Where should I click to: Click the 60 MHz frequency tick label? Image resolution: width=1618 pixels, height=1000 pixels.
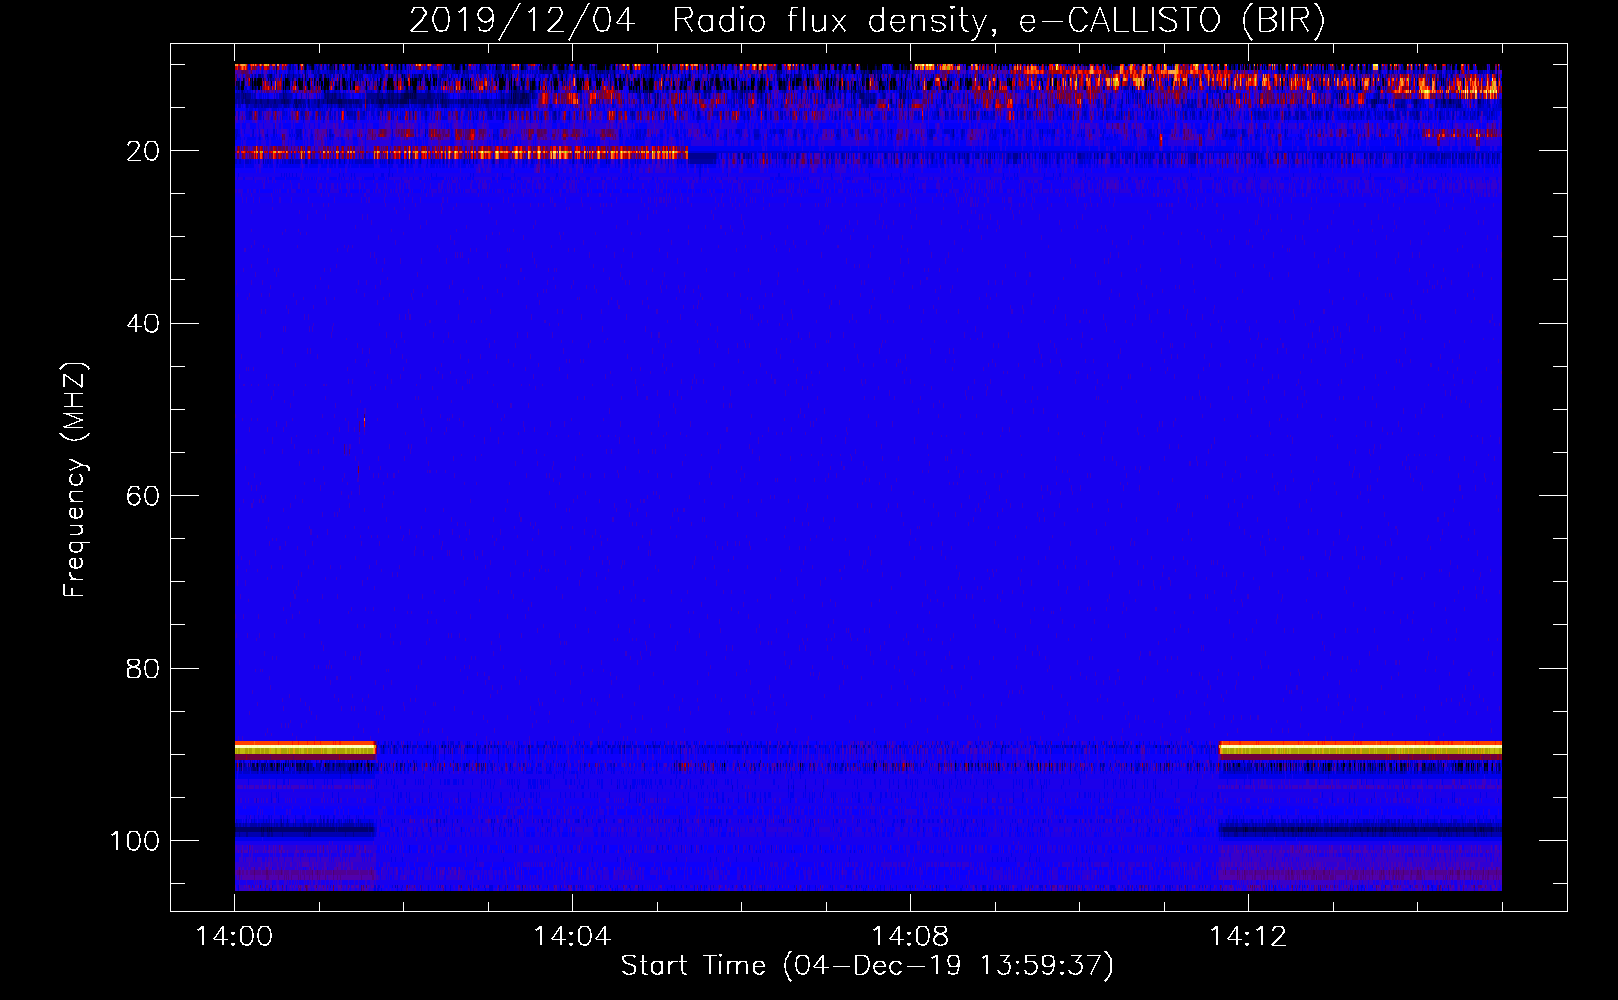tap(143, 497)
